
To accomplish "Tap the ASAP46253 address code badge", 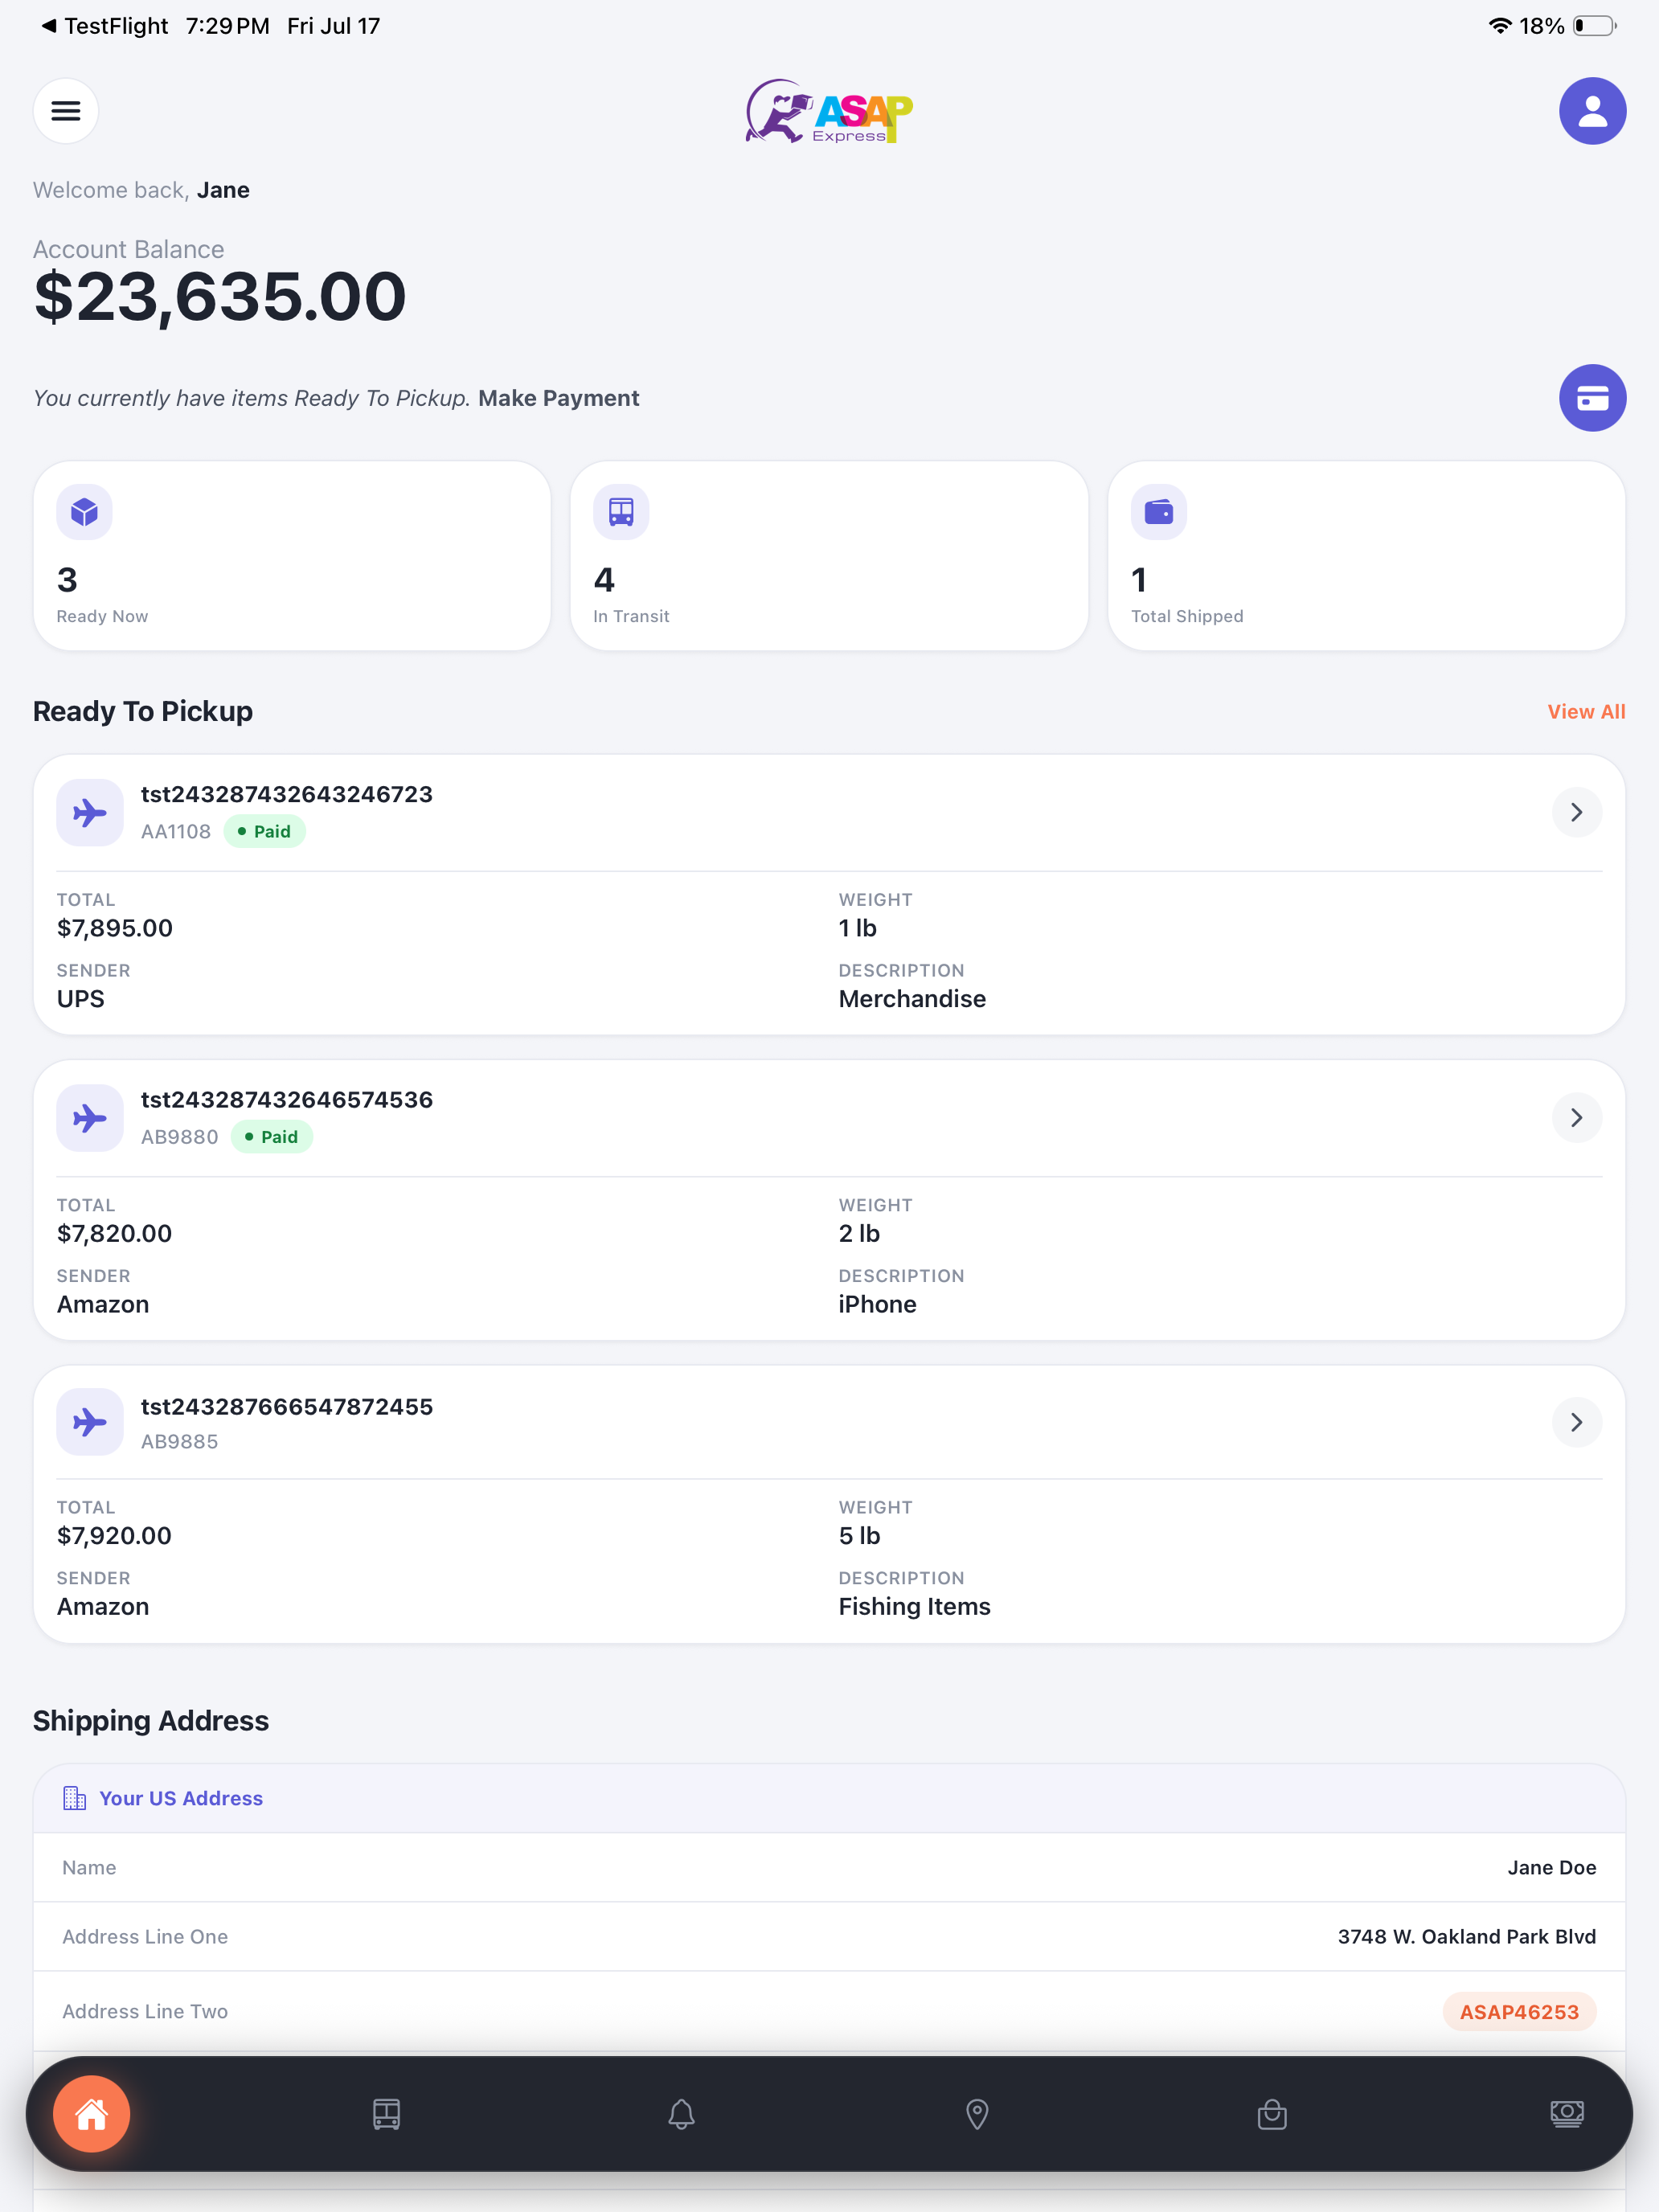I will coord(1519,2012).
